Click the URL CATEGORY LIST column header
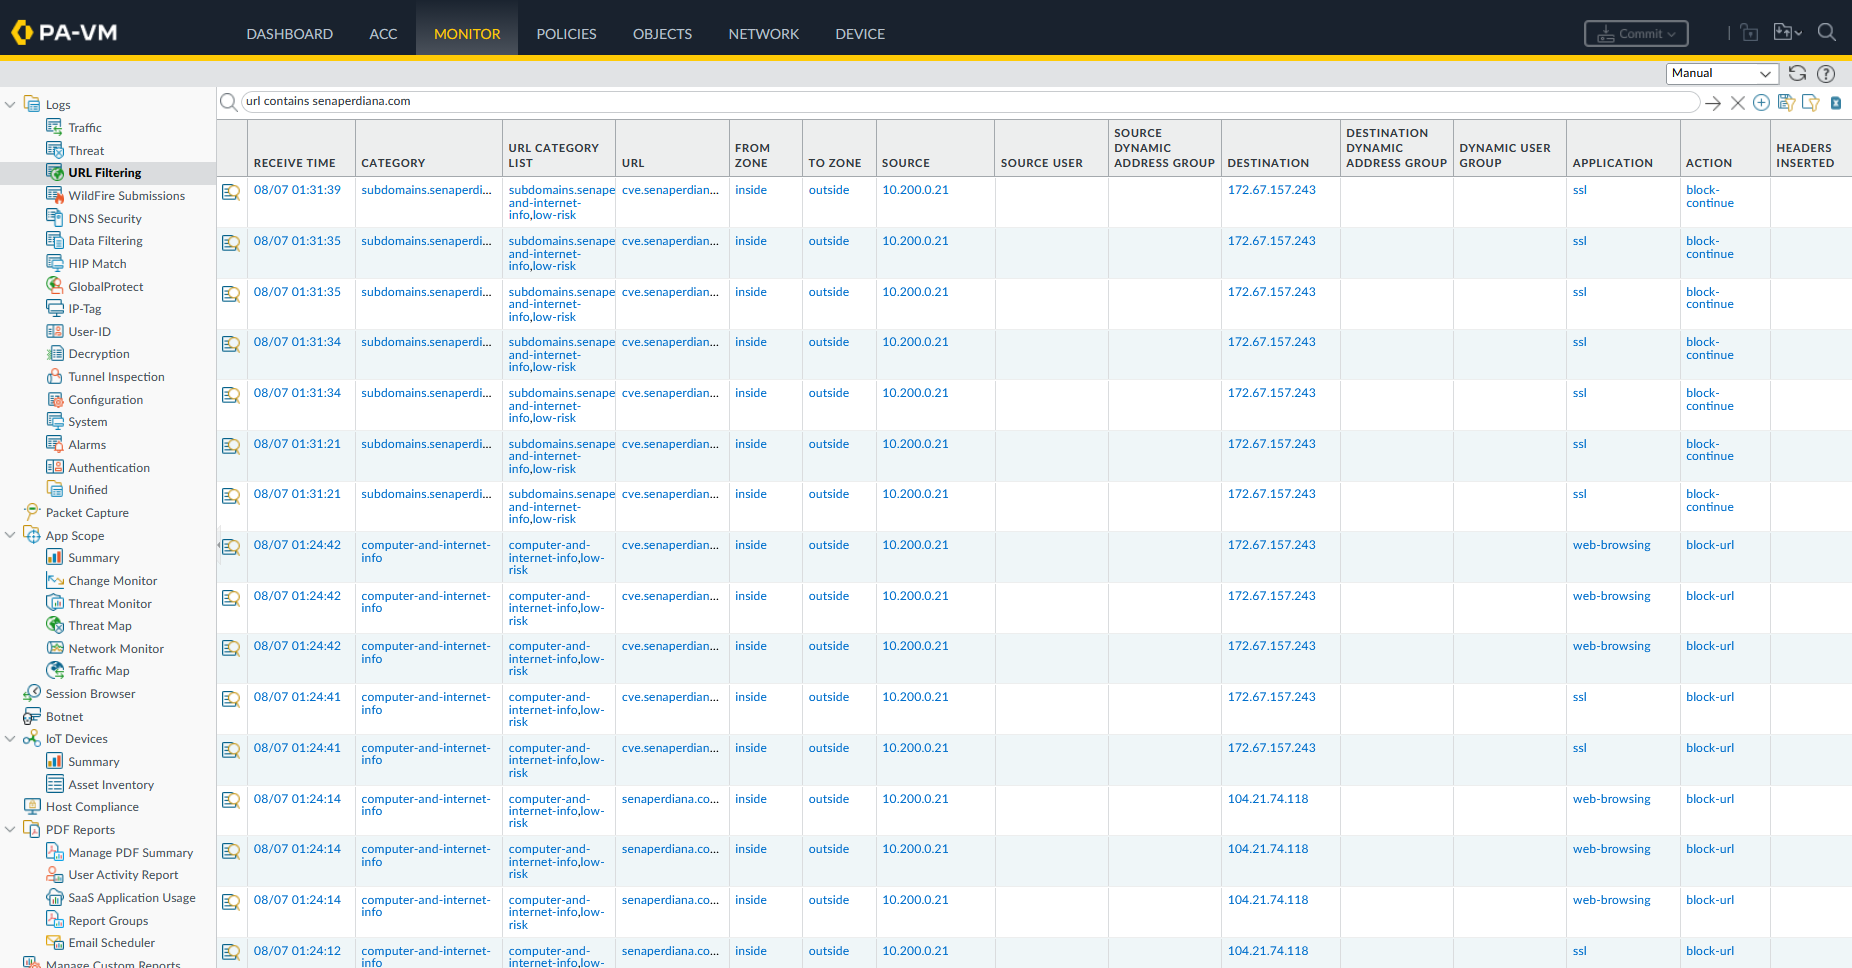Screen dimensions: 1852x968 (x=554, y=155)
